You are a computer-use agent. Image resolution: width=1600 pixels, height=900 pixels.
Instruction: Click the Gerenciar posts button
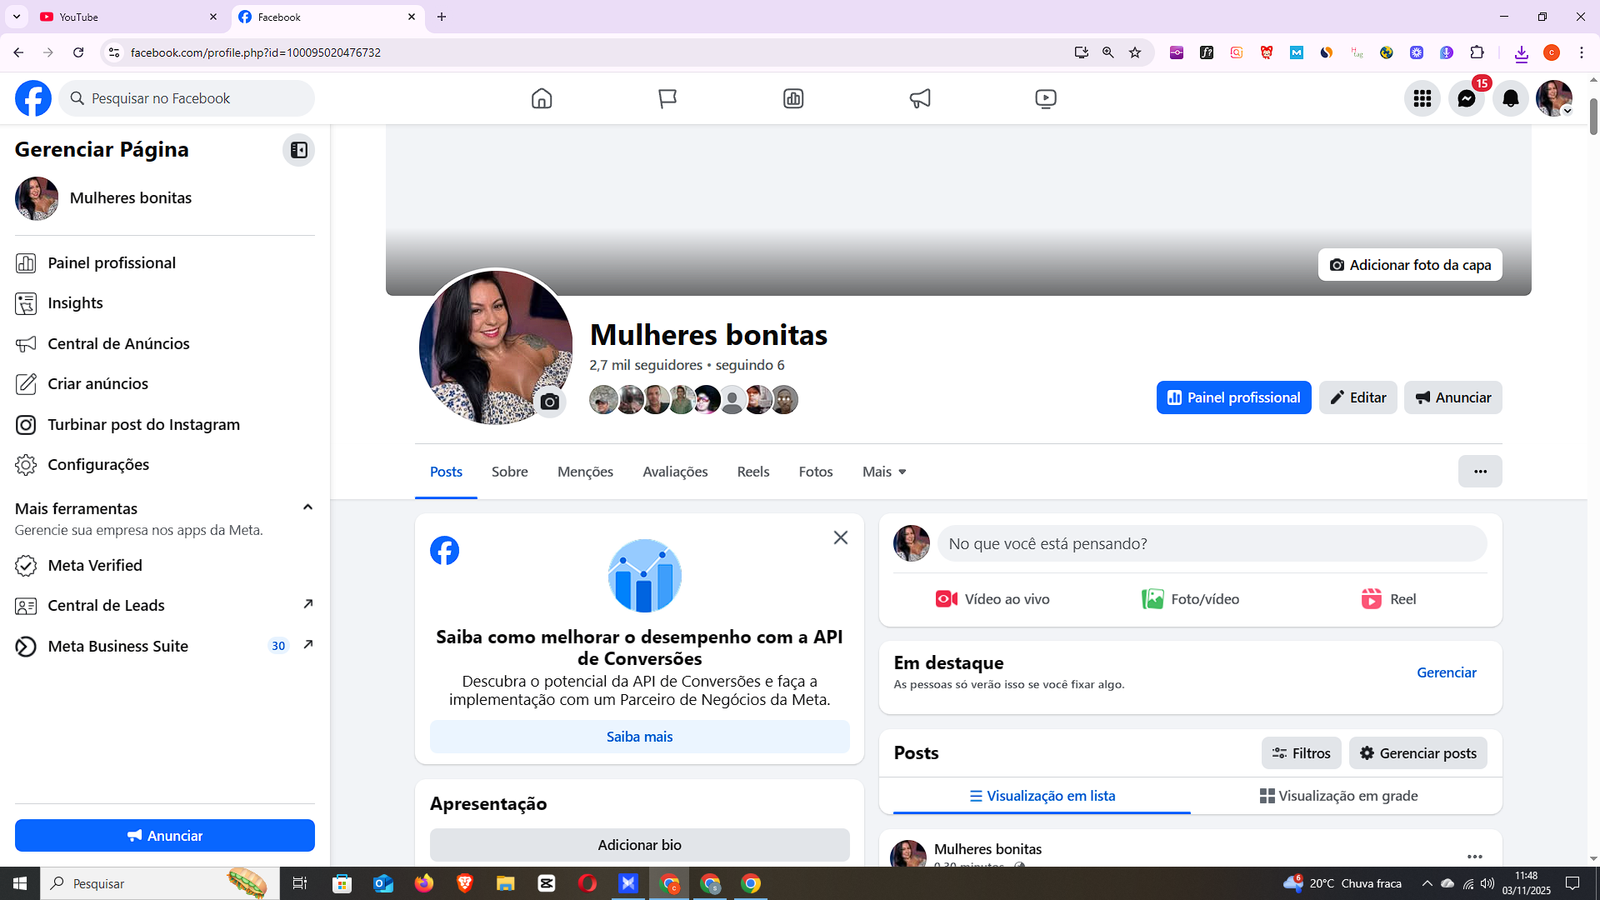pyautogui.click(x=1418, y=753)
